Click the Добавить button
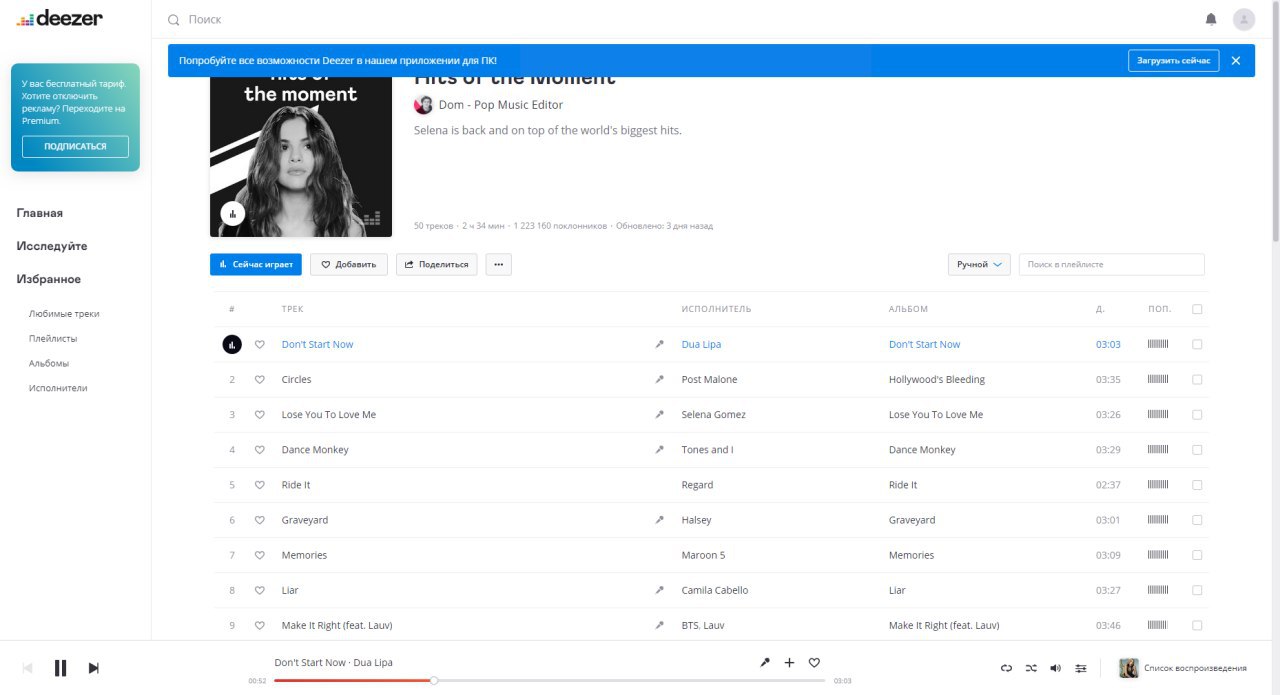This screenshot has height=695, width=1280. 349,264
